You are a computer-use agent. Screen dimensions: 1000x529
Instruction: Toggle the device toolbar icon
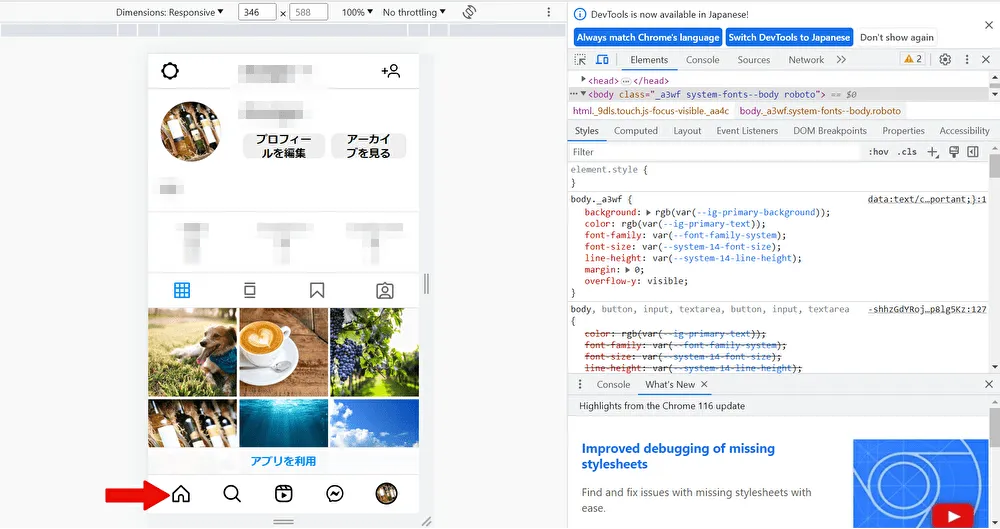click(602, 59)
